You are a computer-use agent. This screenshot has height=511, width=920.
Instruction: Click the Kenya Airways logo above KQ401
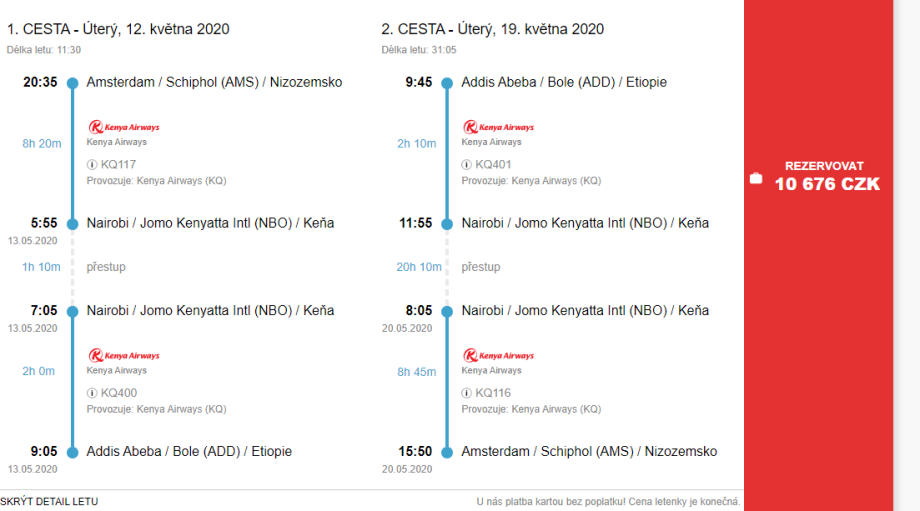[x=498, y=127]
